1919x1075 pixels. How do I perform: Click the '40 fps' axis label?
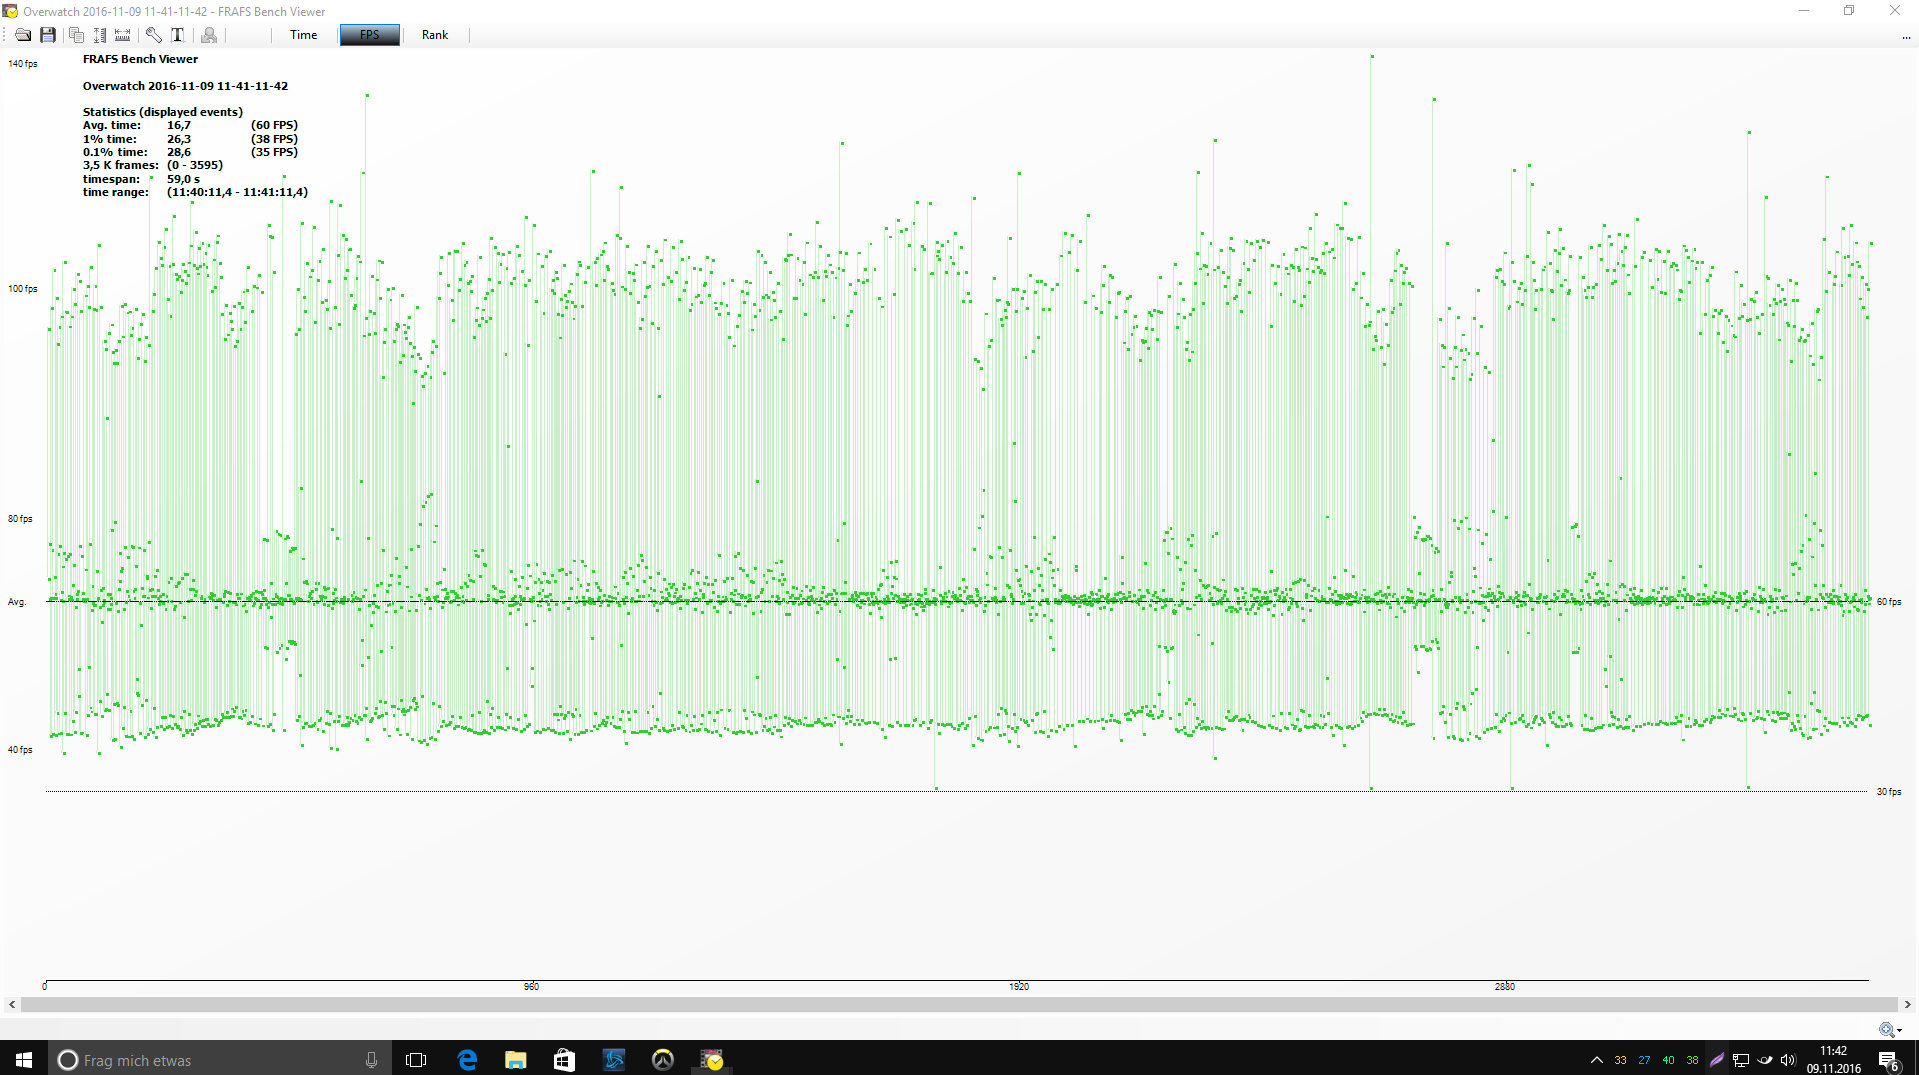point(20,750)
